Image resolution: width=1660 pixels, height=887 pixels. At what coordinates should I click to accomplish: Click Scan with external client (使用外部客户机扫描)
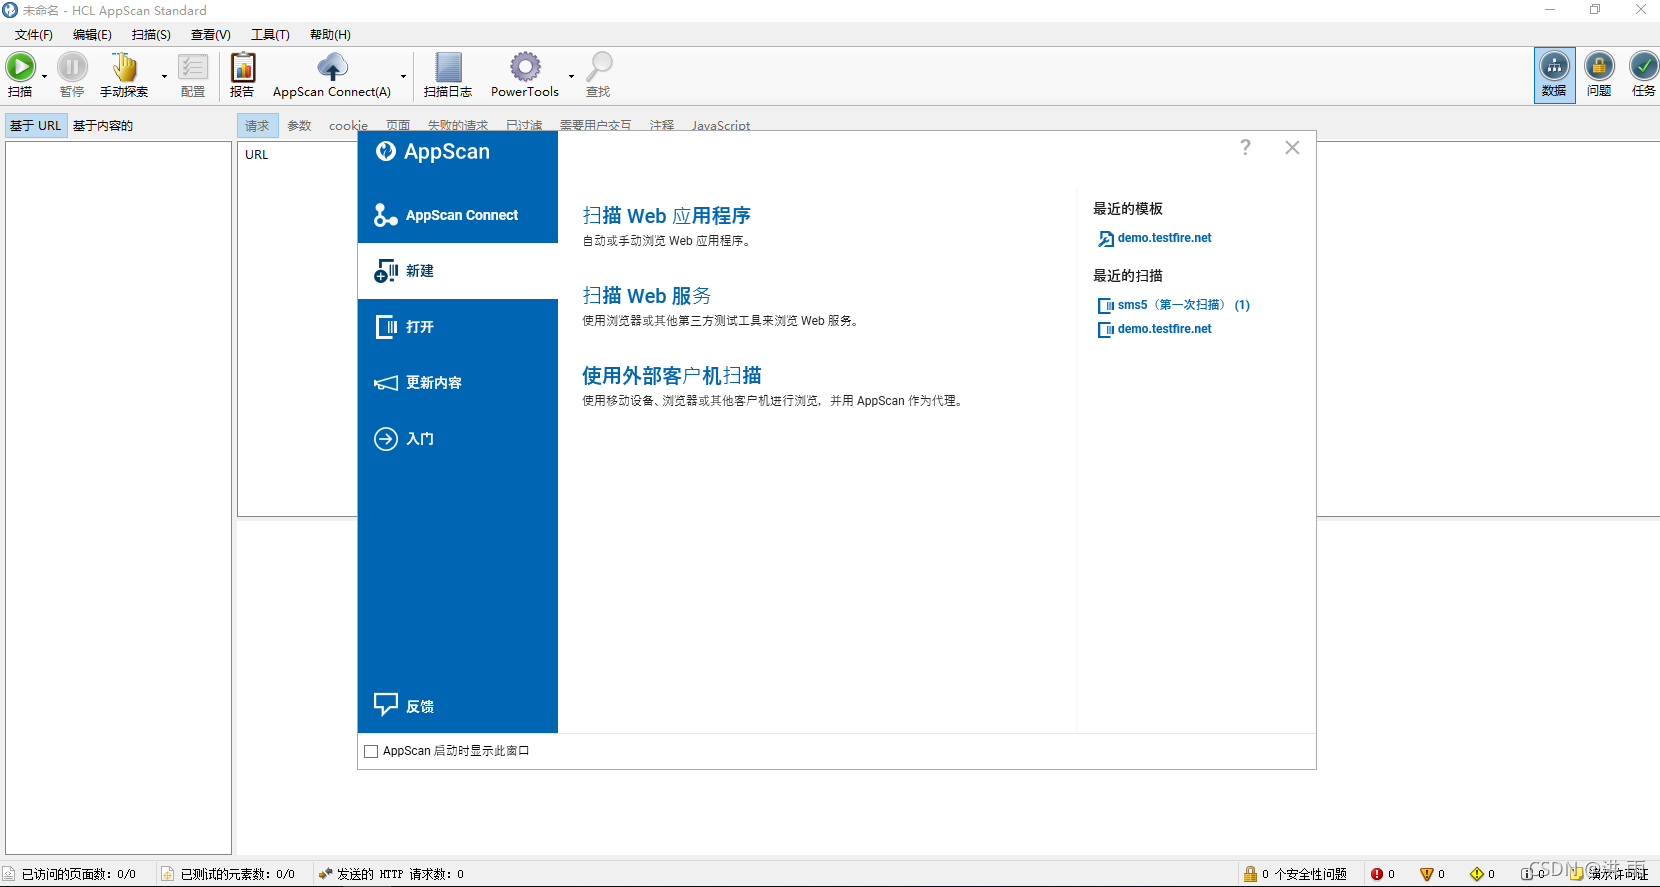(x=672, y=375)
